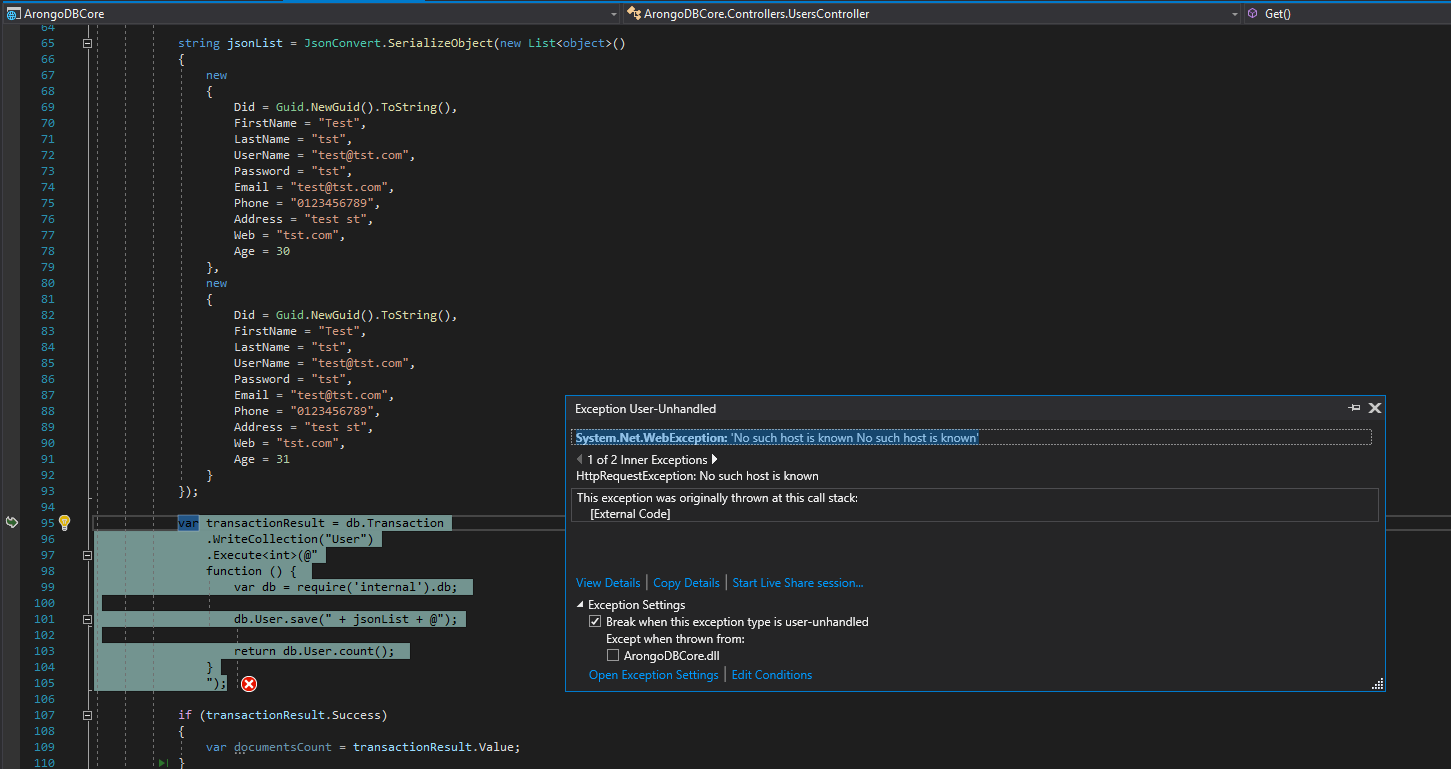
Task: Click line number 94 in the gutter
Action: (x=48, y=507)
